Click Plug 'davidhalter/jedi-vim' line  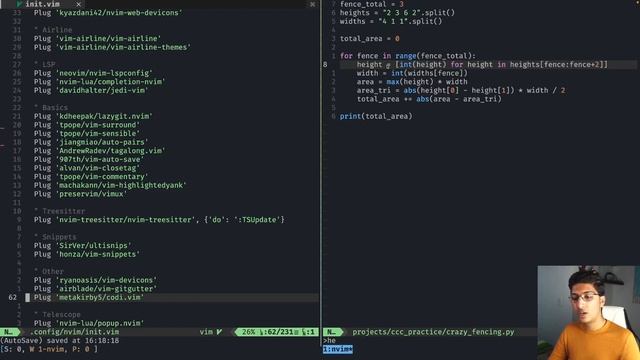pyautogui.click(x=91, y=90)
